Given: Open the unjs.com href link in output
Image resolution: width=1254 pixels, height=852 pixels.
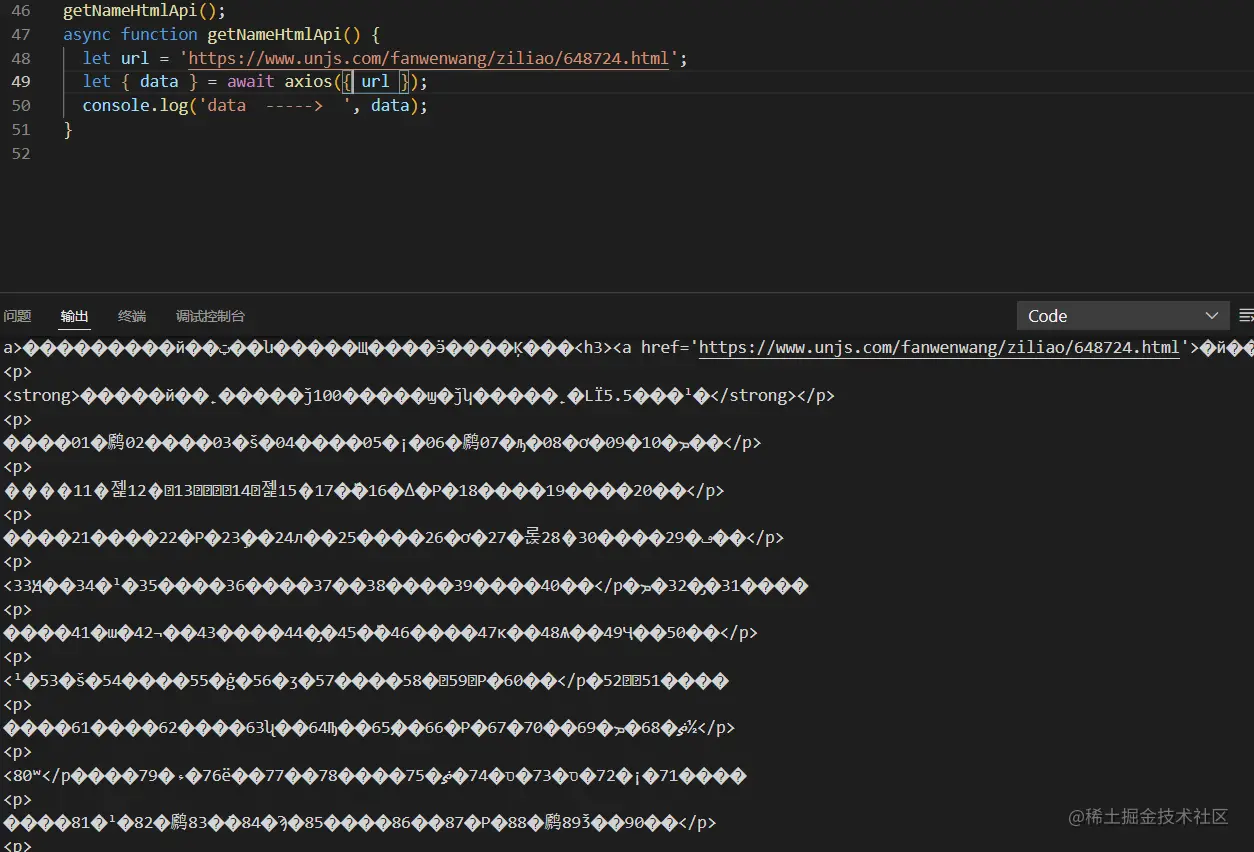Looking at the screenshot, I should [x=939, y=348].
